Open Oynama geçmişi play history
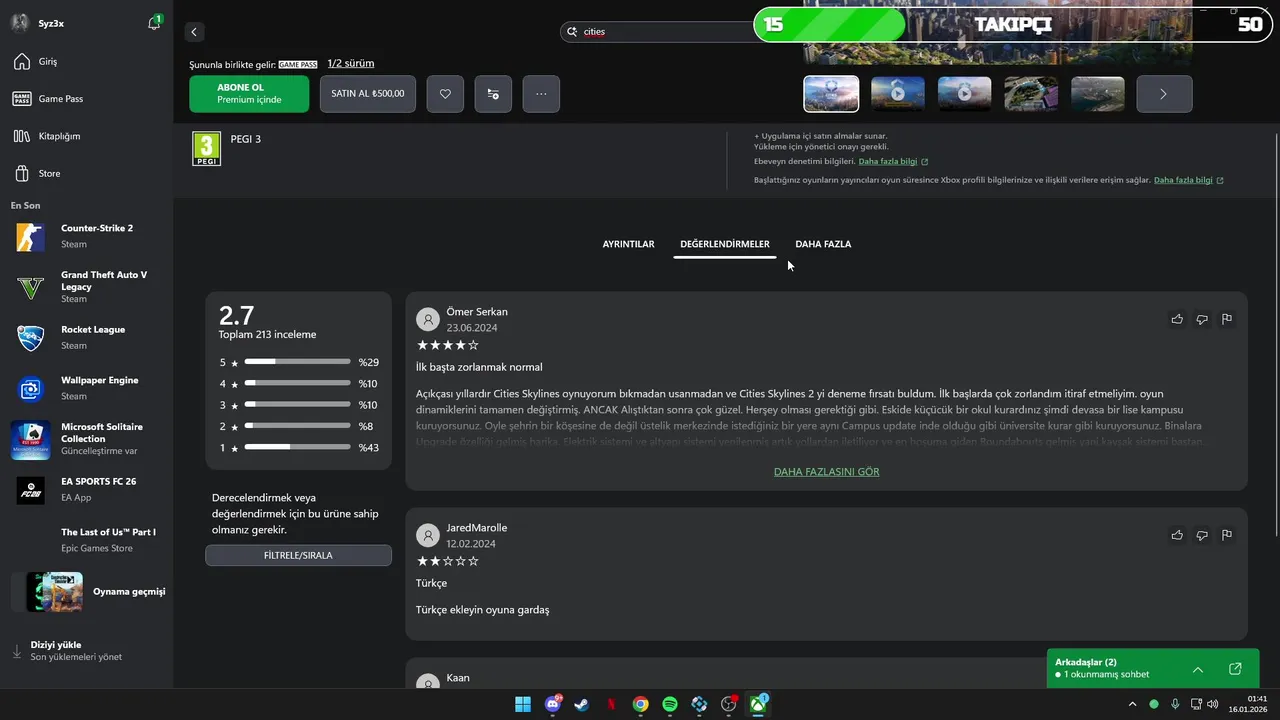This screenshot has height=720, width=1280. point(88,592)
